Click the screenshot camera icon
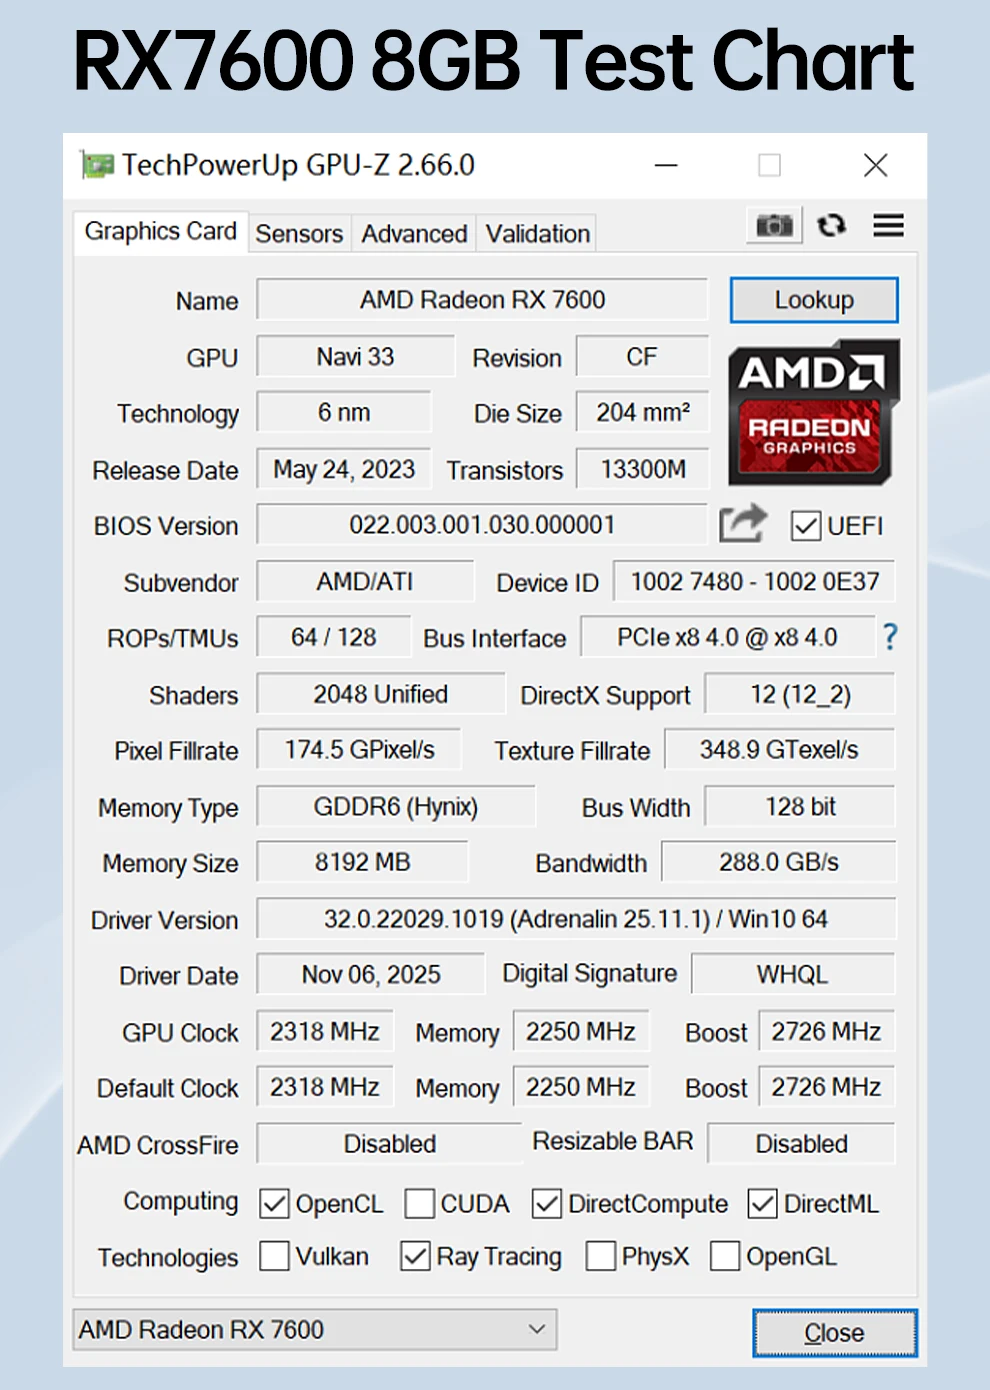 pyautogui.click(x=774, y=226)
